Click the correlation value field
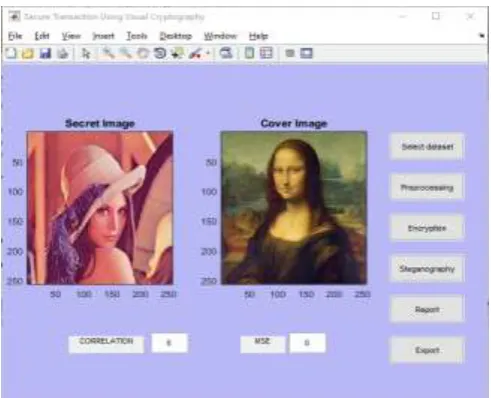 tap(170, 343)
